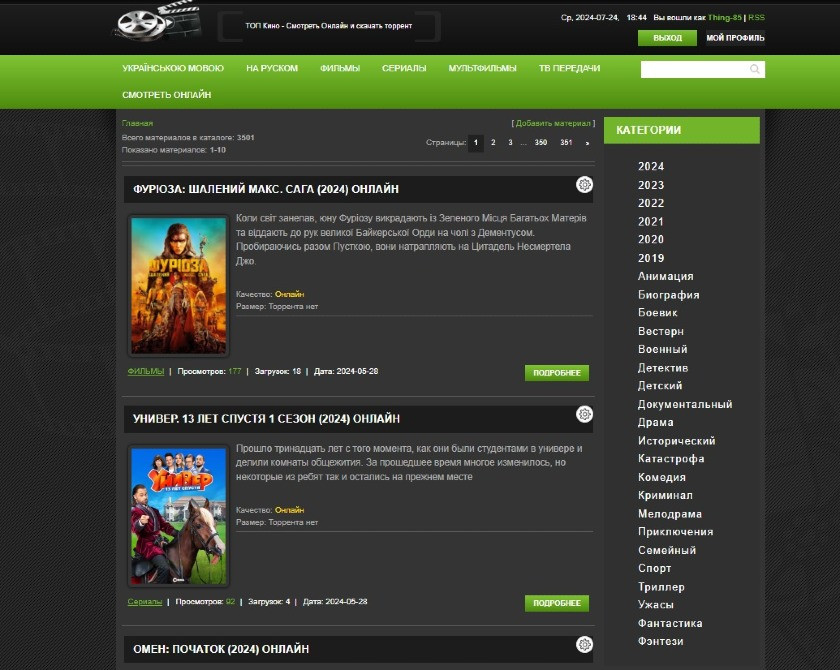Click the search magnifier icon
Image resolution: width=840 pixels, height=670 pixels.
tap(755, 69)
